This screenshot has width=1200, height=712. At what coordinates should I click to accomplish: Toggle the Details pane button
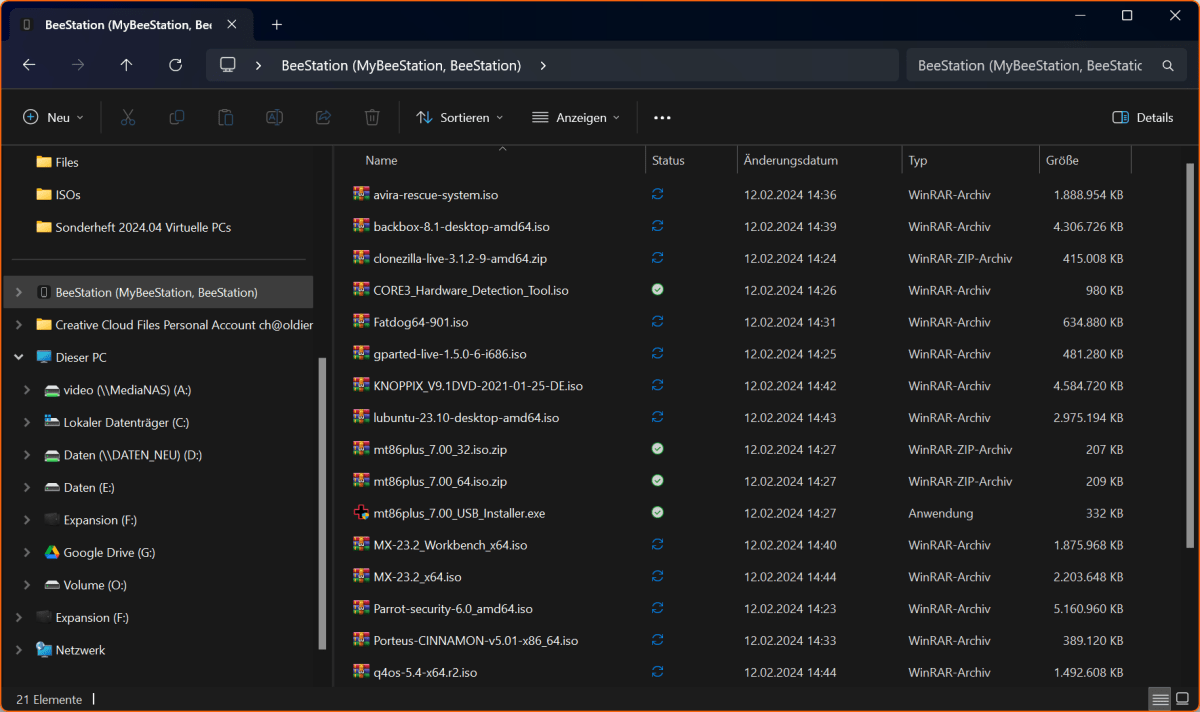[x=1143, y=117]
